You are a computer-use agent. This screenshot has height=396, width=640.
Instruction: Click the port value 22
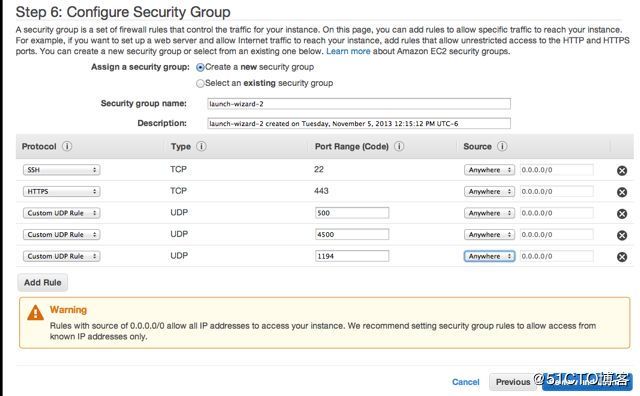[319, 169]
